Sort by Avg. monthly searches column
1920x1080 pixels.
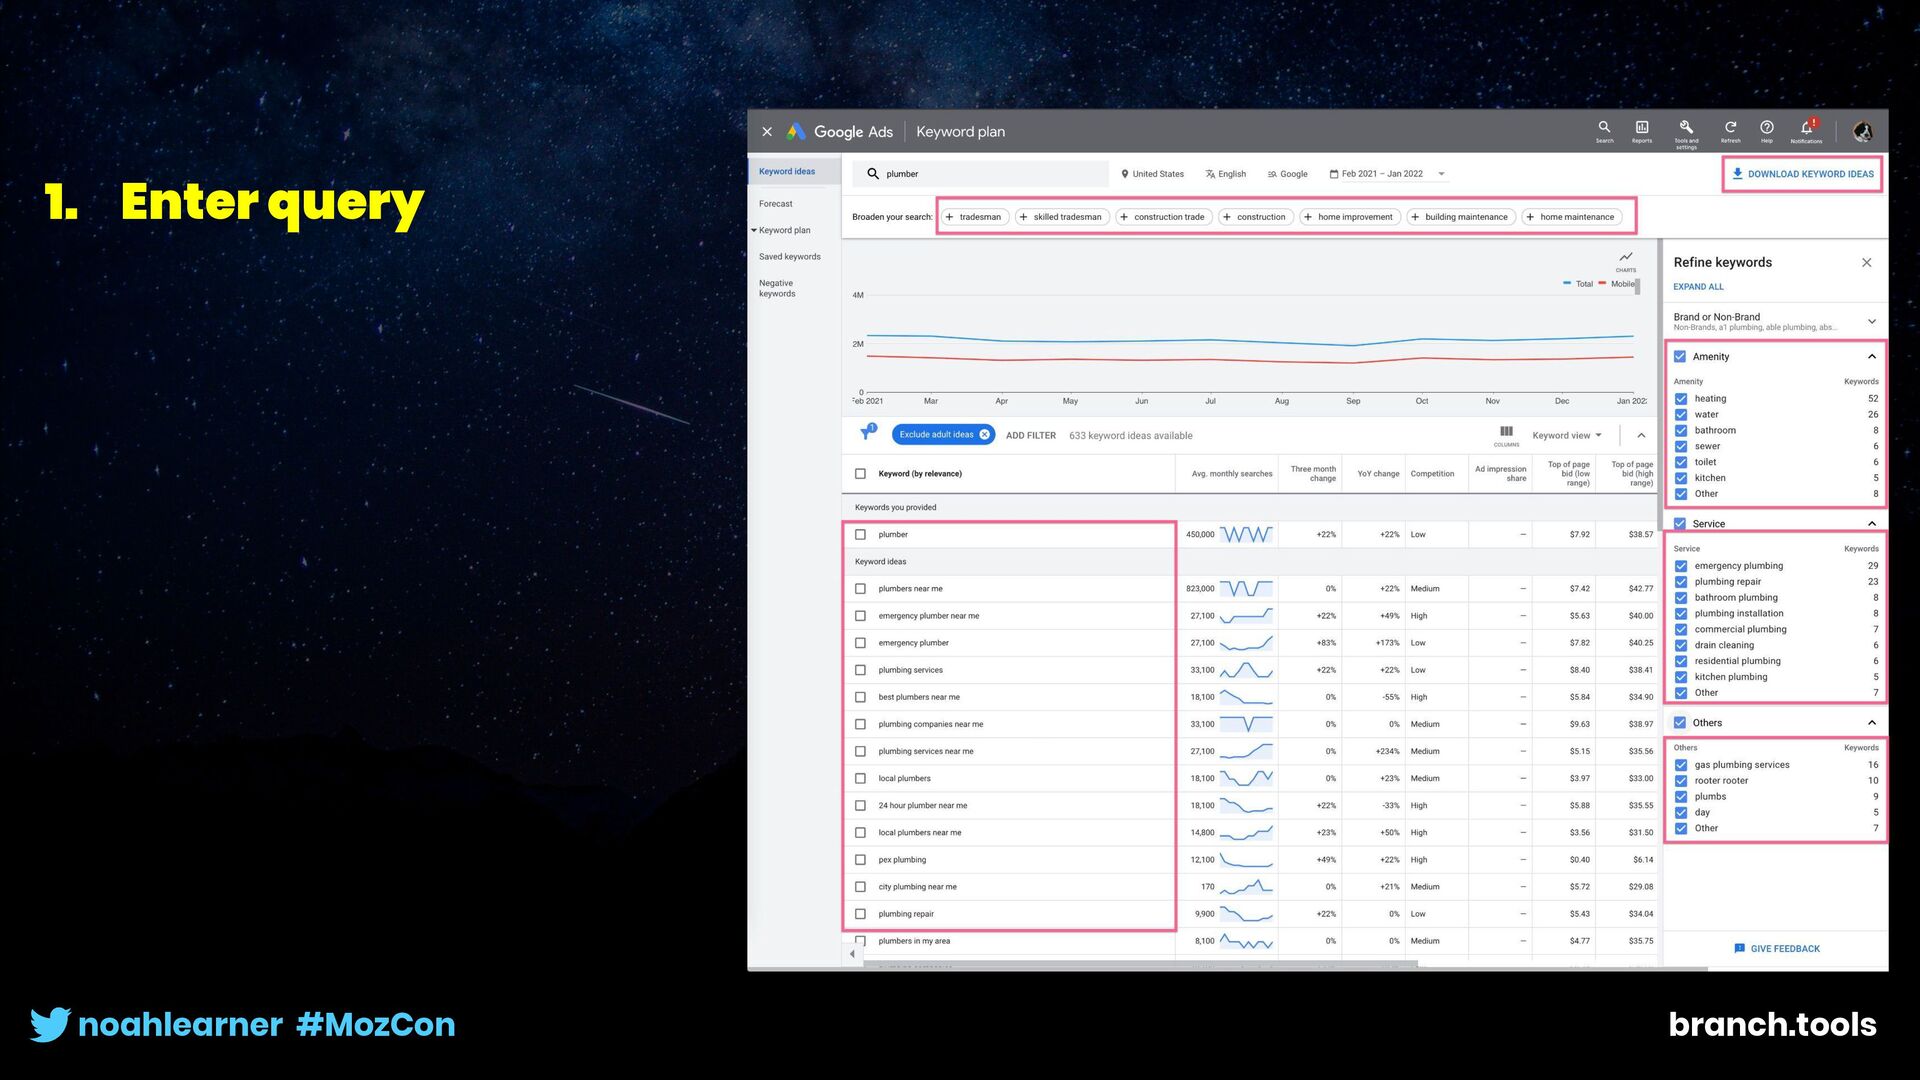point(1231,474)
